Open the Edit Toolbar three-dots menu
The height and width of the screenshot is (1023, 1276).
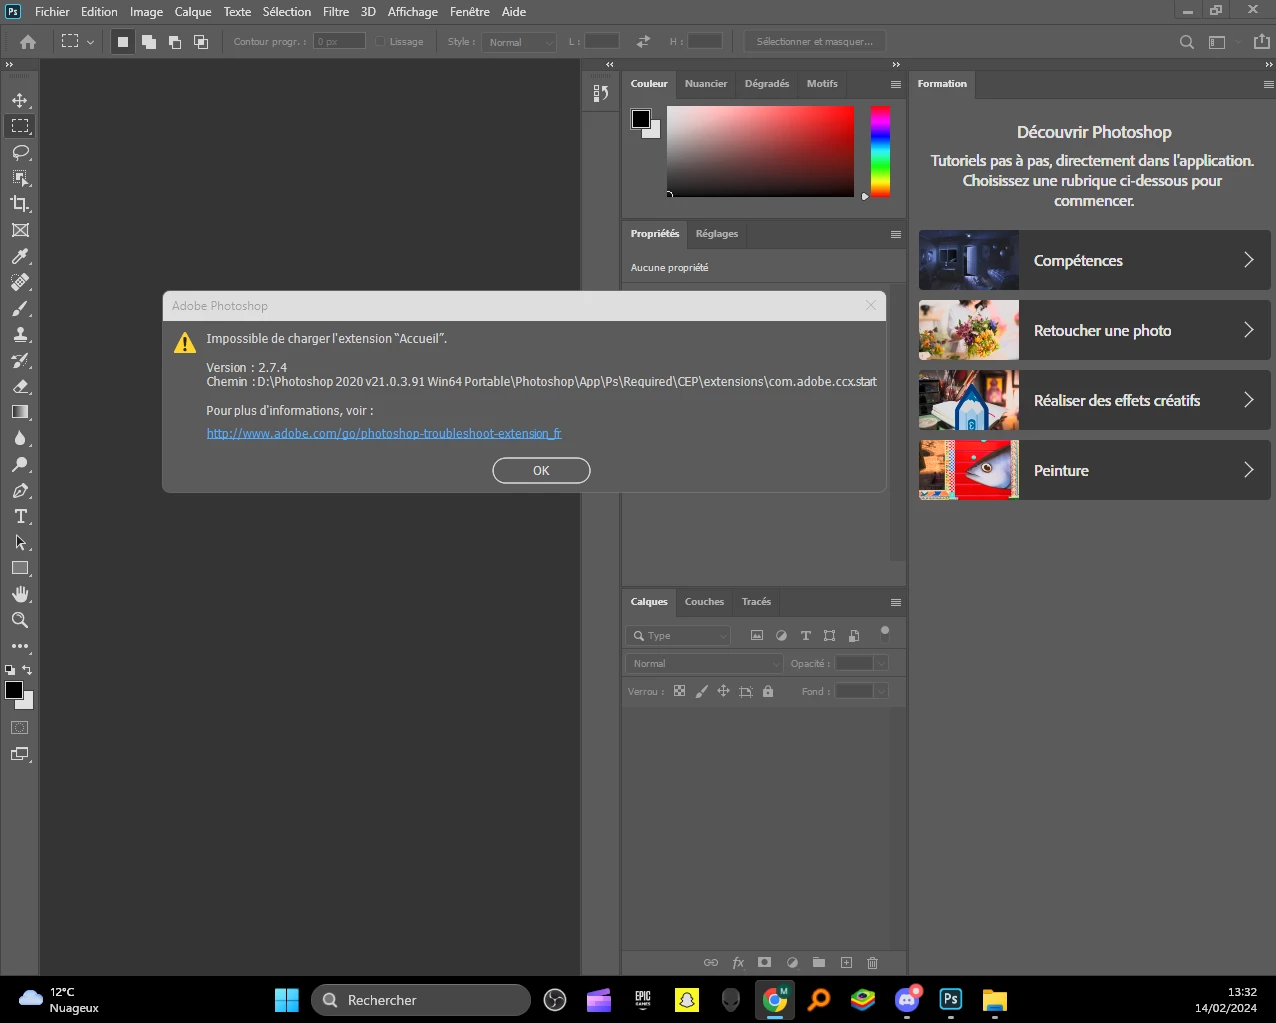point(20,646)
